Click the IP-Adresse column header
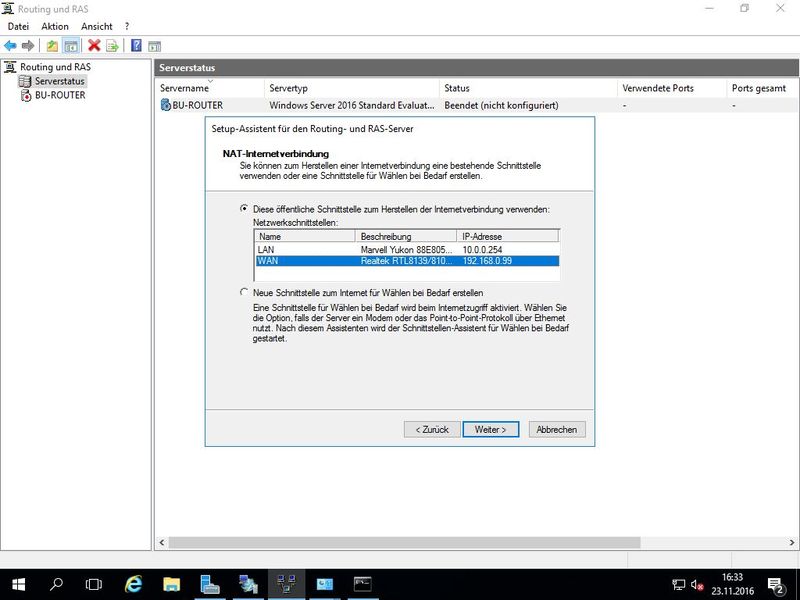800x600 pixels. click(x=508, y=236)
